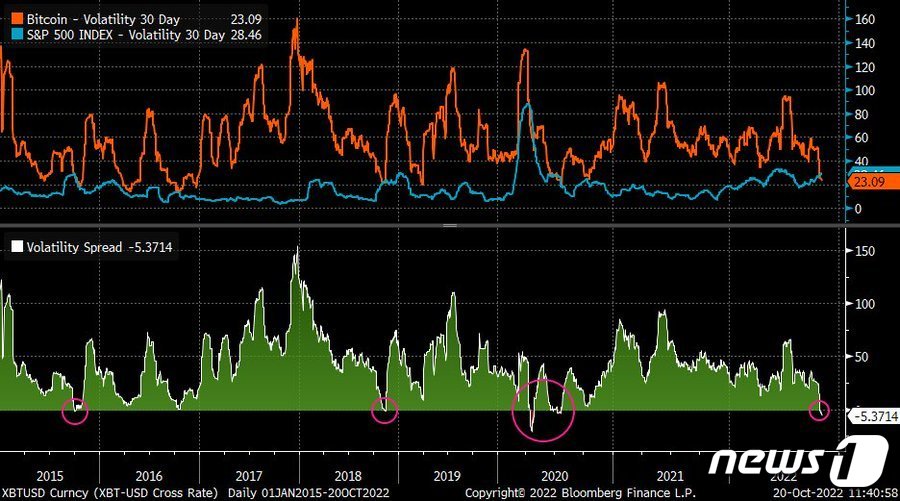Click the 100 tick on upper axis
Viewport: 900px width, 501px height.
[x=865, y=91]
